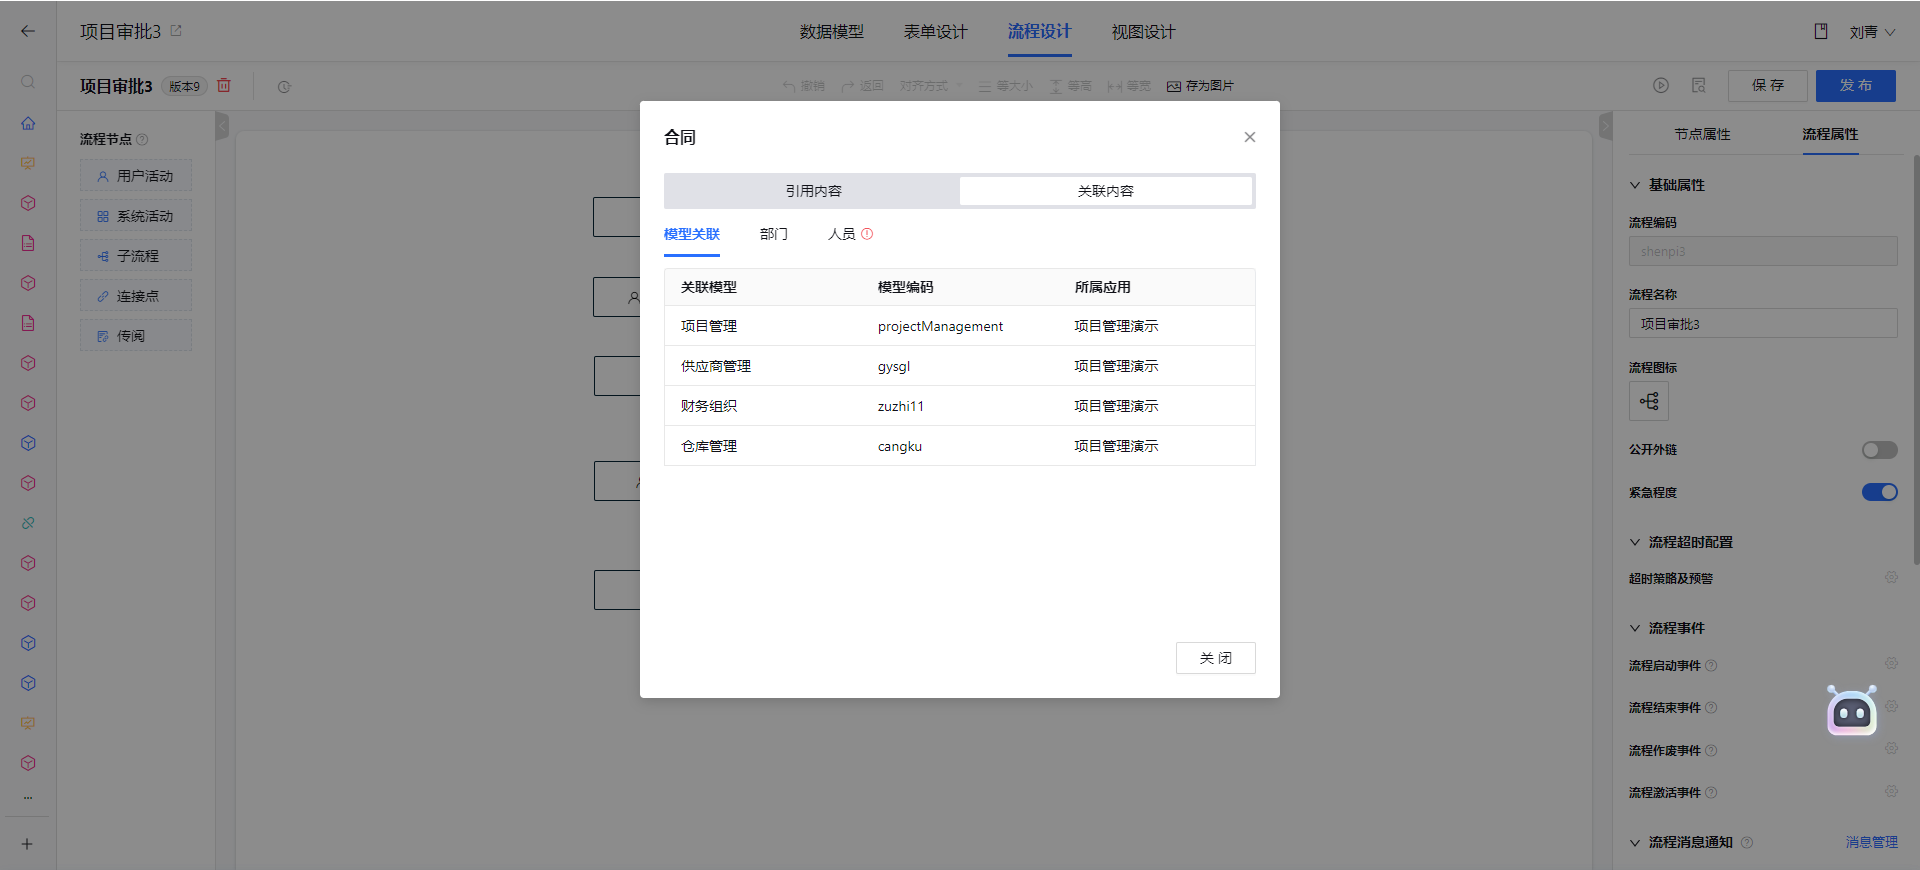Open the 超时策略及预警 settings gear

pos(1891,578)
